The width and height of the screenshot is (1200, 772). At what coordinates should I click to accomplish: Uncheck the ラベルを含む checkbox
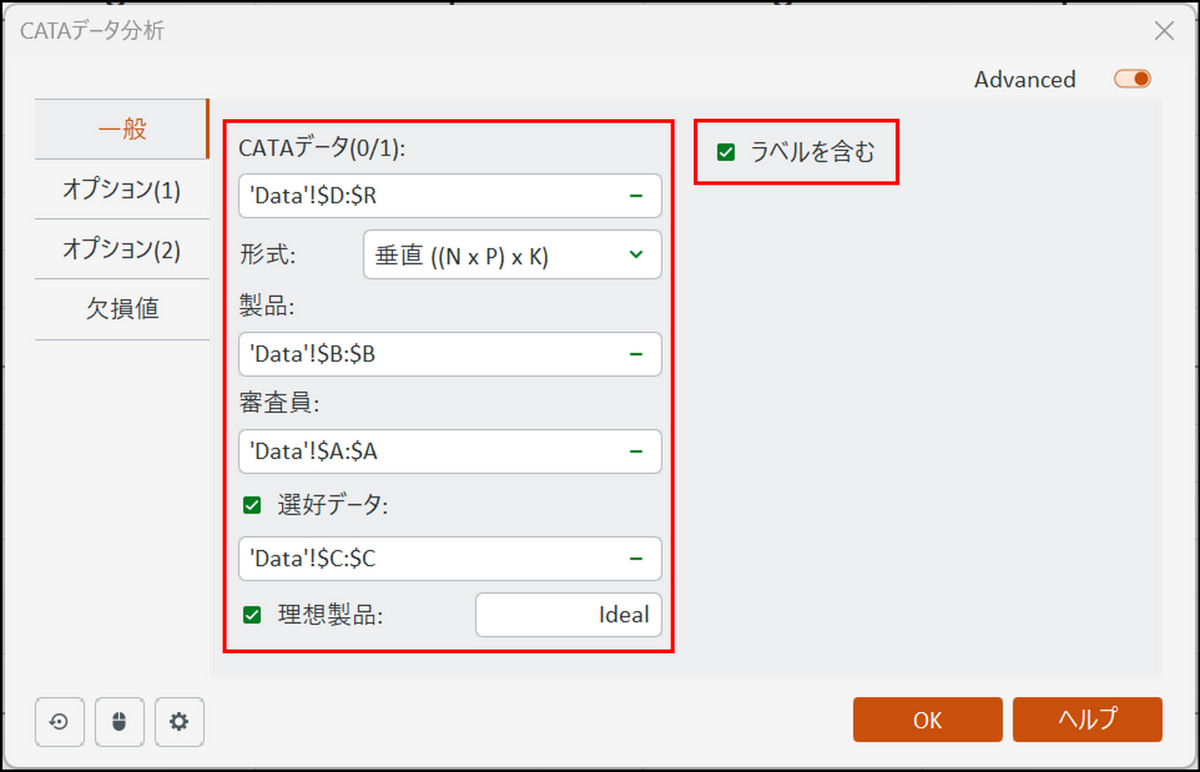pyautogui.click(x=726, y=153)
